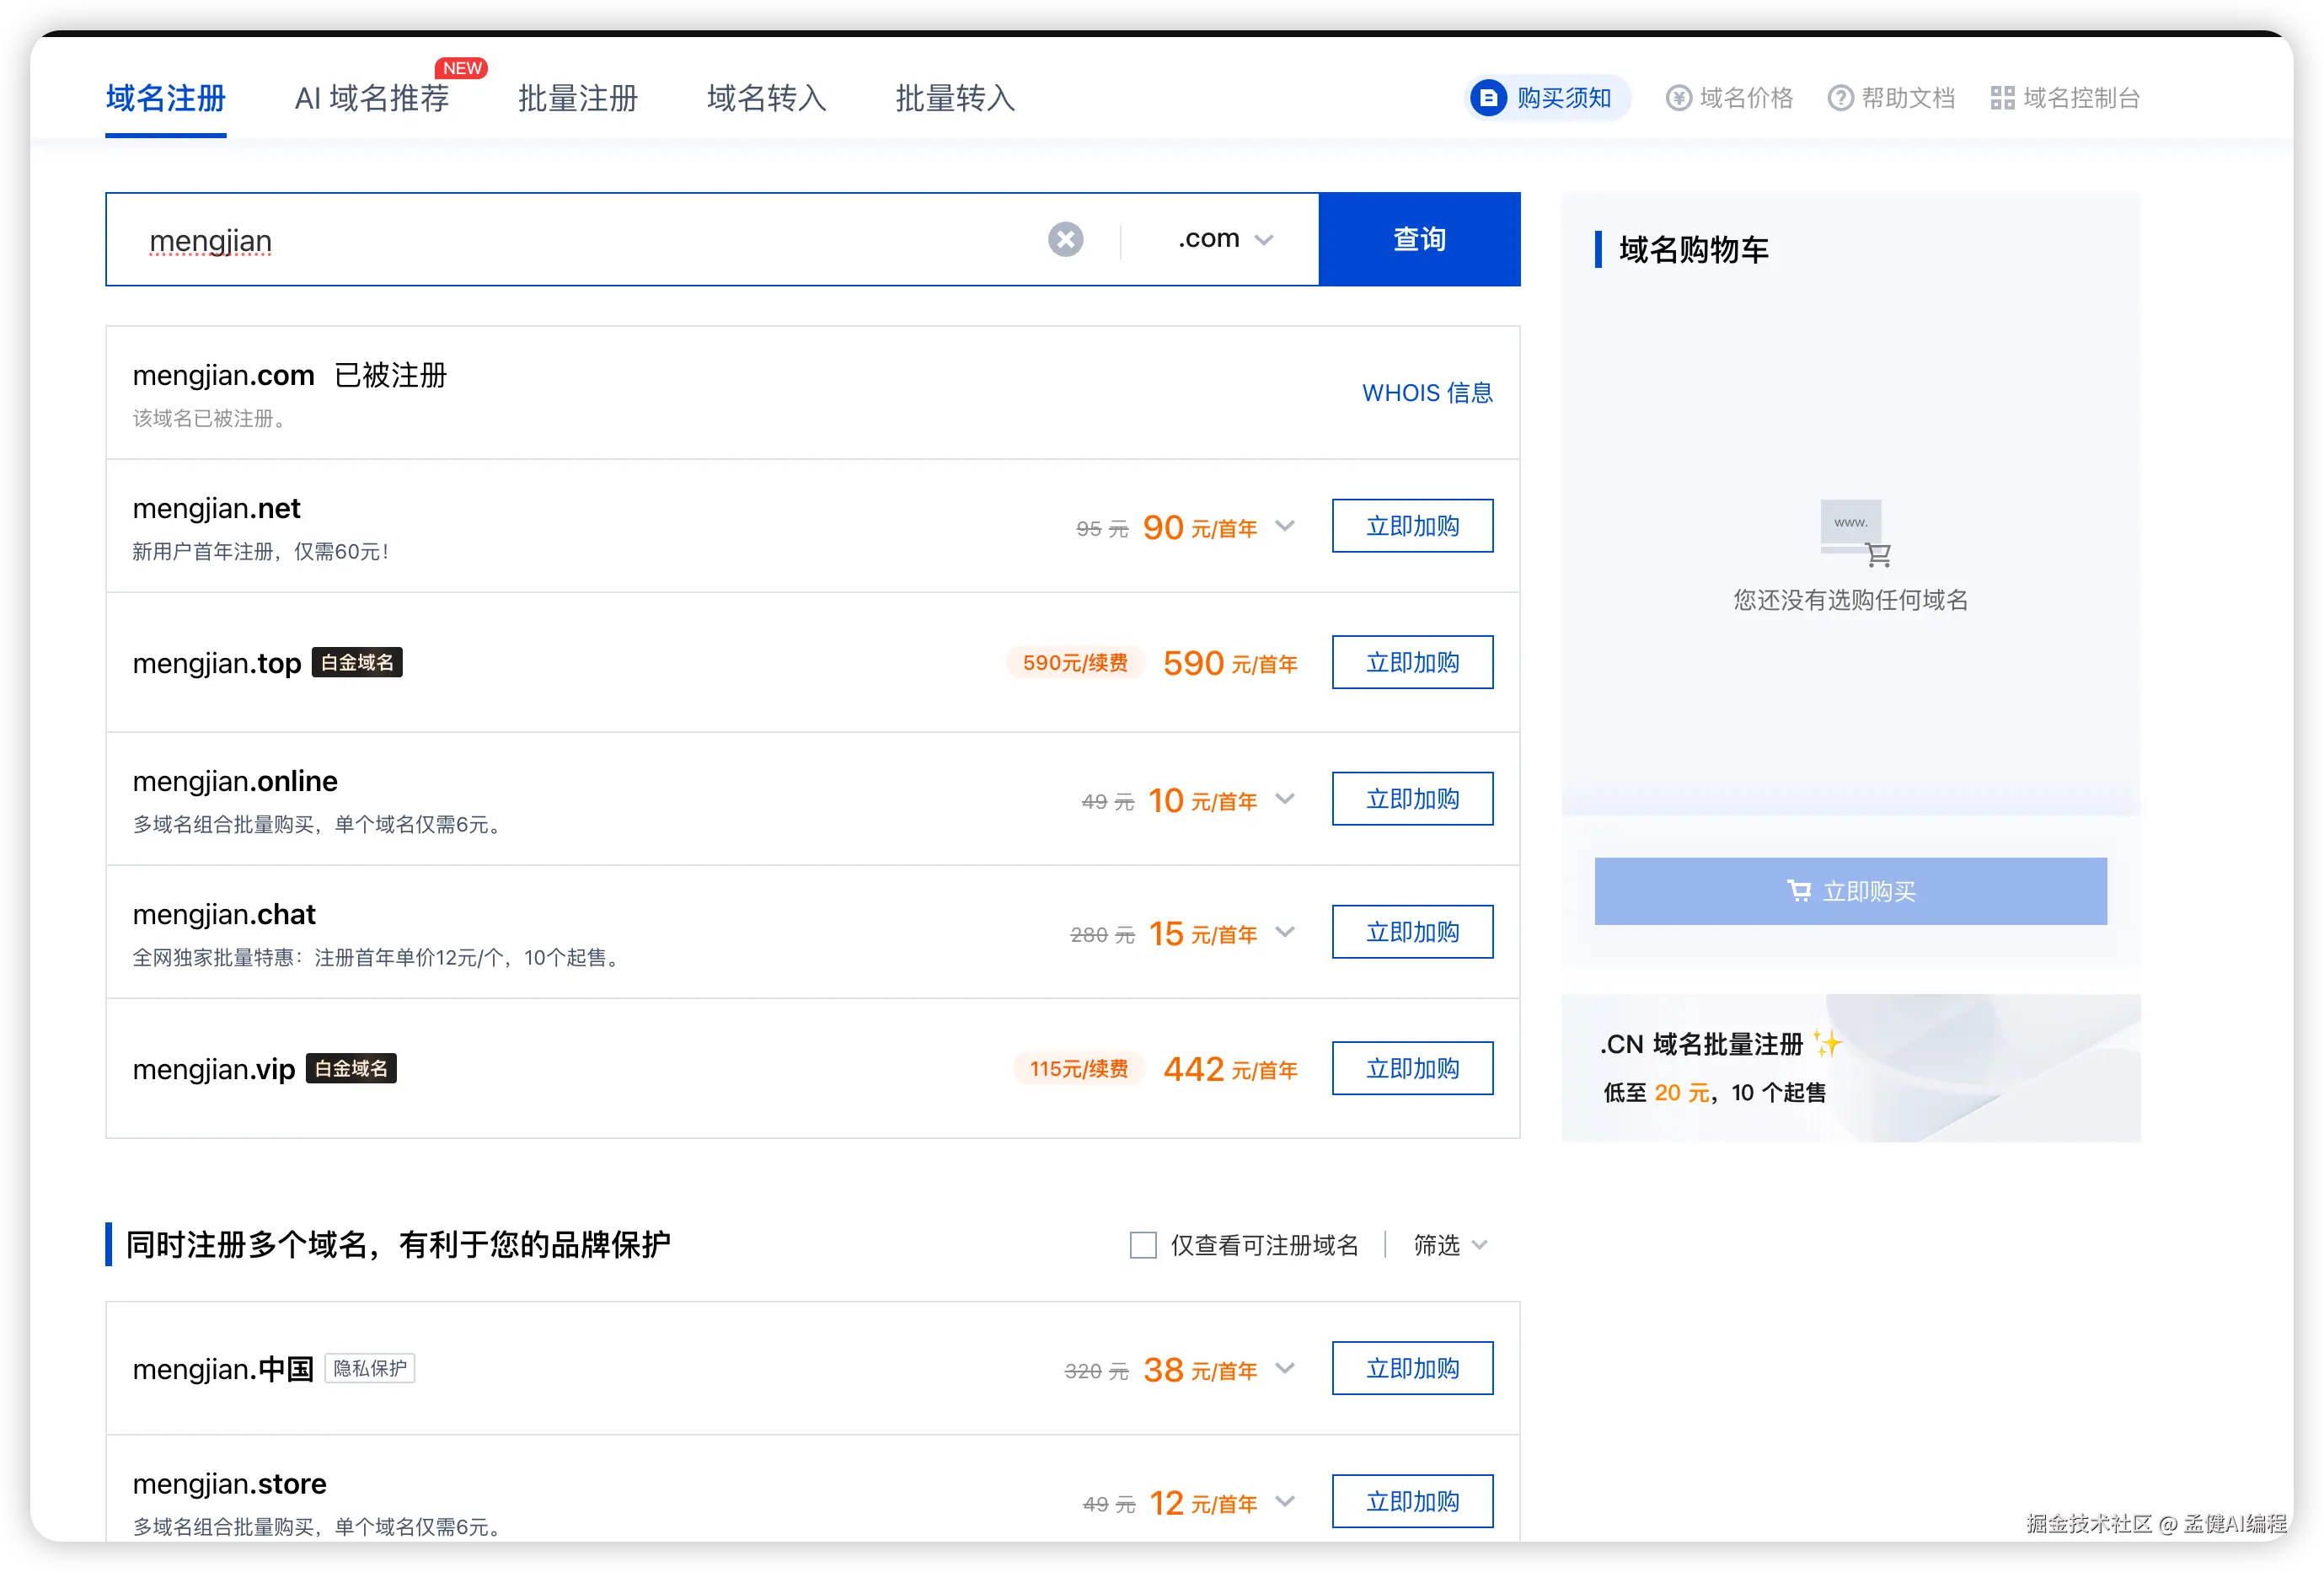This screenshot has height=1572, width=2324.
Task: Open 购买须知 purchase notice icon button
Action: point(1488,98)
